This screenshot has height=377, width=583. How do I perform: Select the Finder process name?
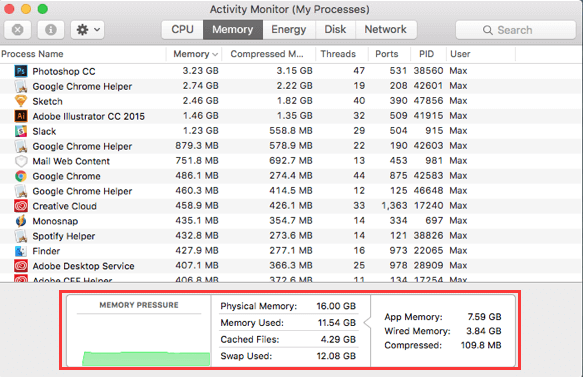click(x=46, y=251)
